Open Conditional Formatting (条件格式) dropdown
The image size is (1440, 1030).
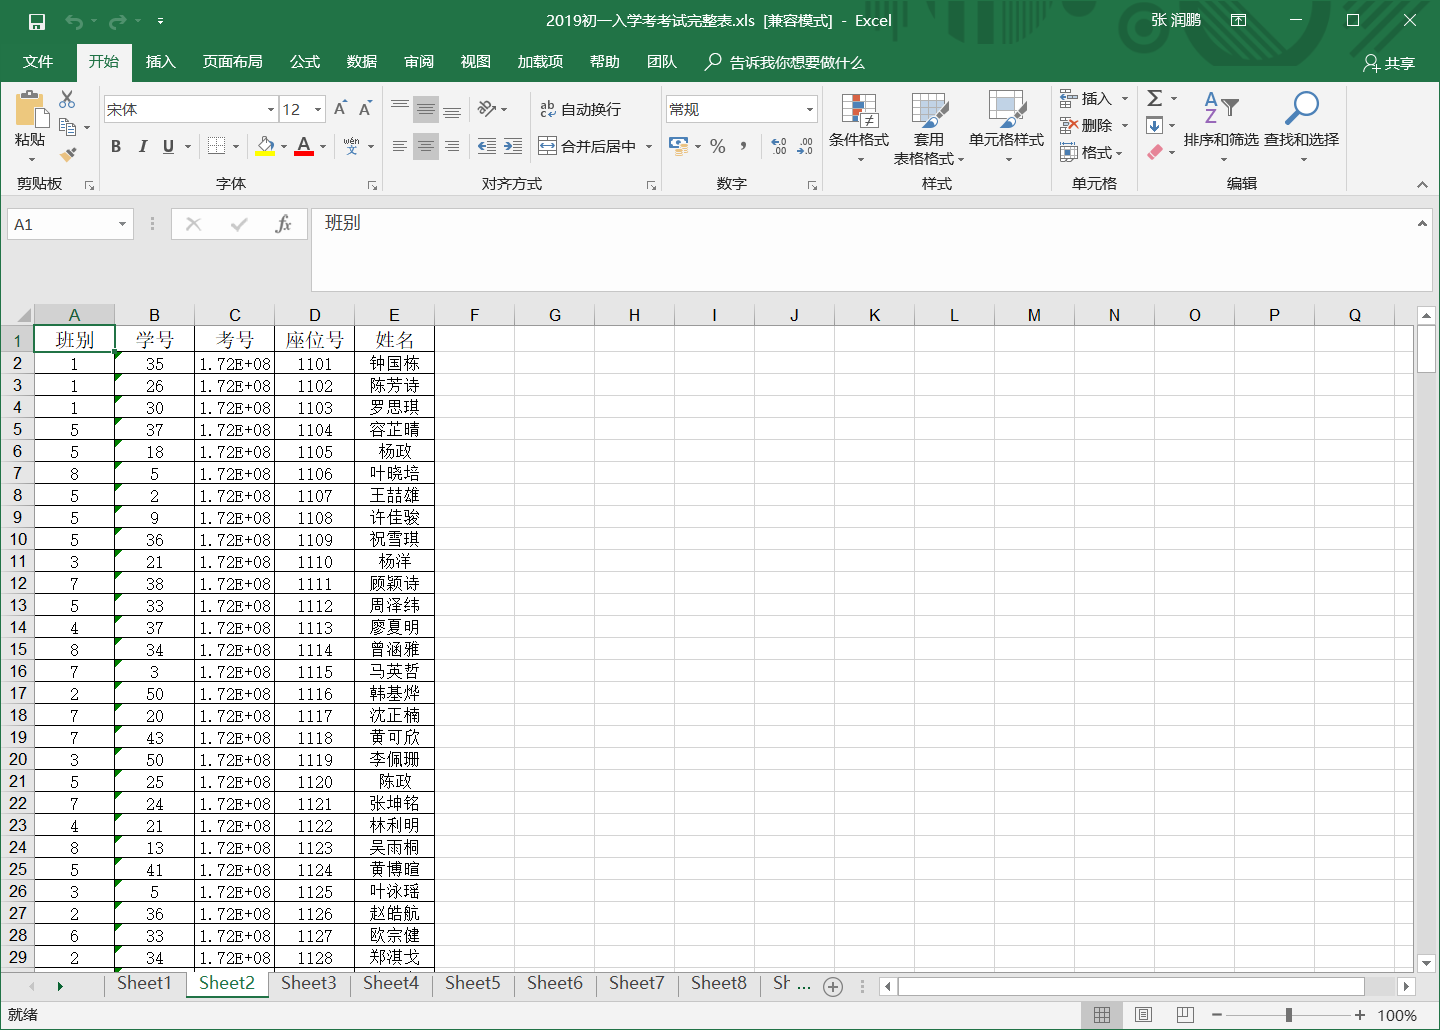(859, 127)
